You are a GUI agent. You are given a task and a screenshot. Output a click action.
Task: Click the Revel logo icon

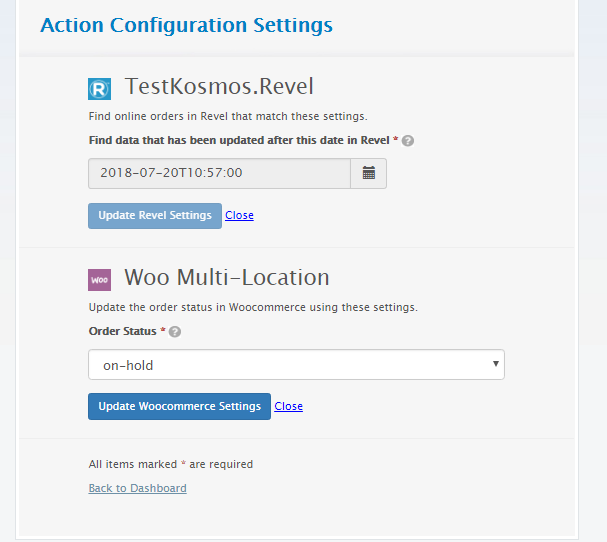[x=99, y=89]
